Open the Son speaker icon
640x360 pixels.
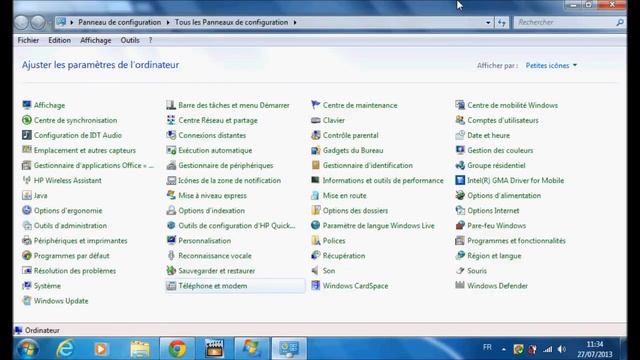[x=316, y=271]
